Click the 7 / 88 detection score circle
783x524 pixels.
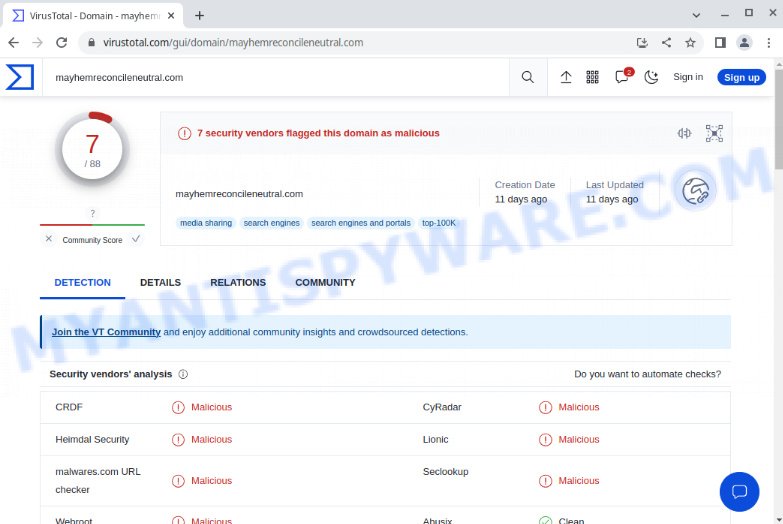(92, 149)
